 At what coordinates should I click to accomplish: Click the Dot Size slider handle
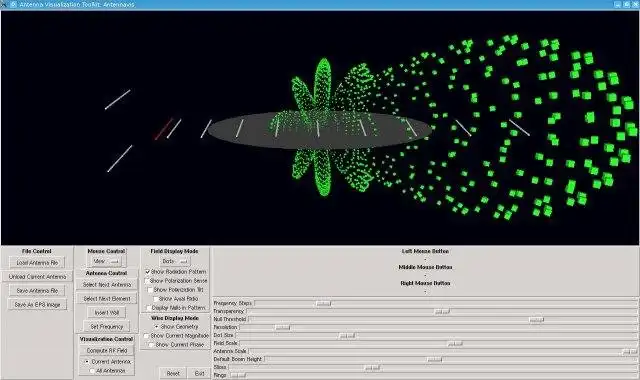click(x=347, y=336)
